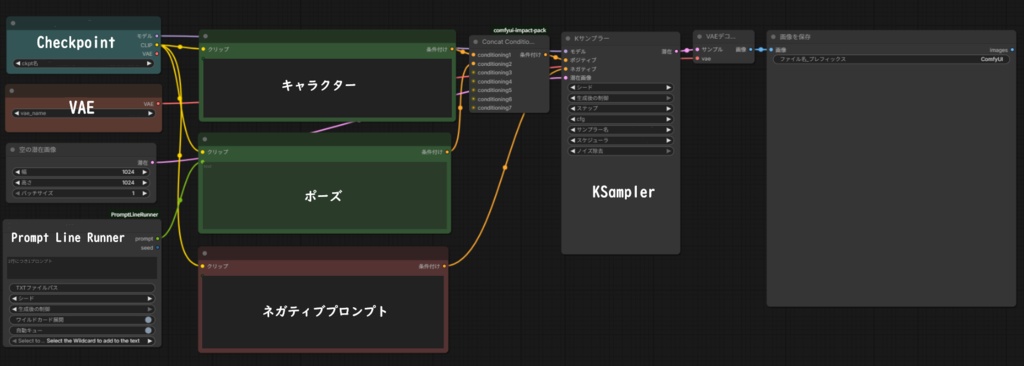The height and width of the screenshot is (366, 1024).
Task: Click the Kサンプラー 潜在 output socket
Action: (x=677, y=50)
